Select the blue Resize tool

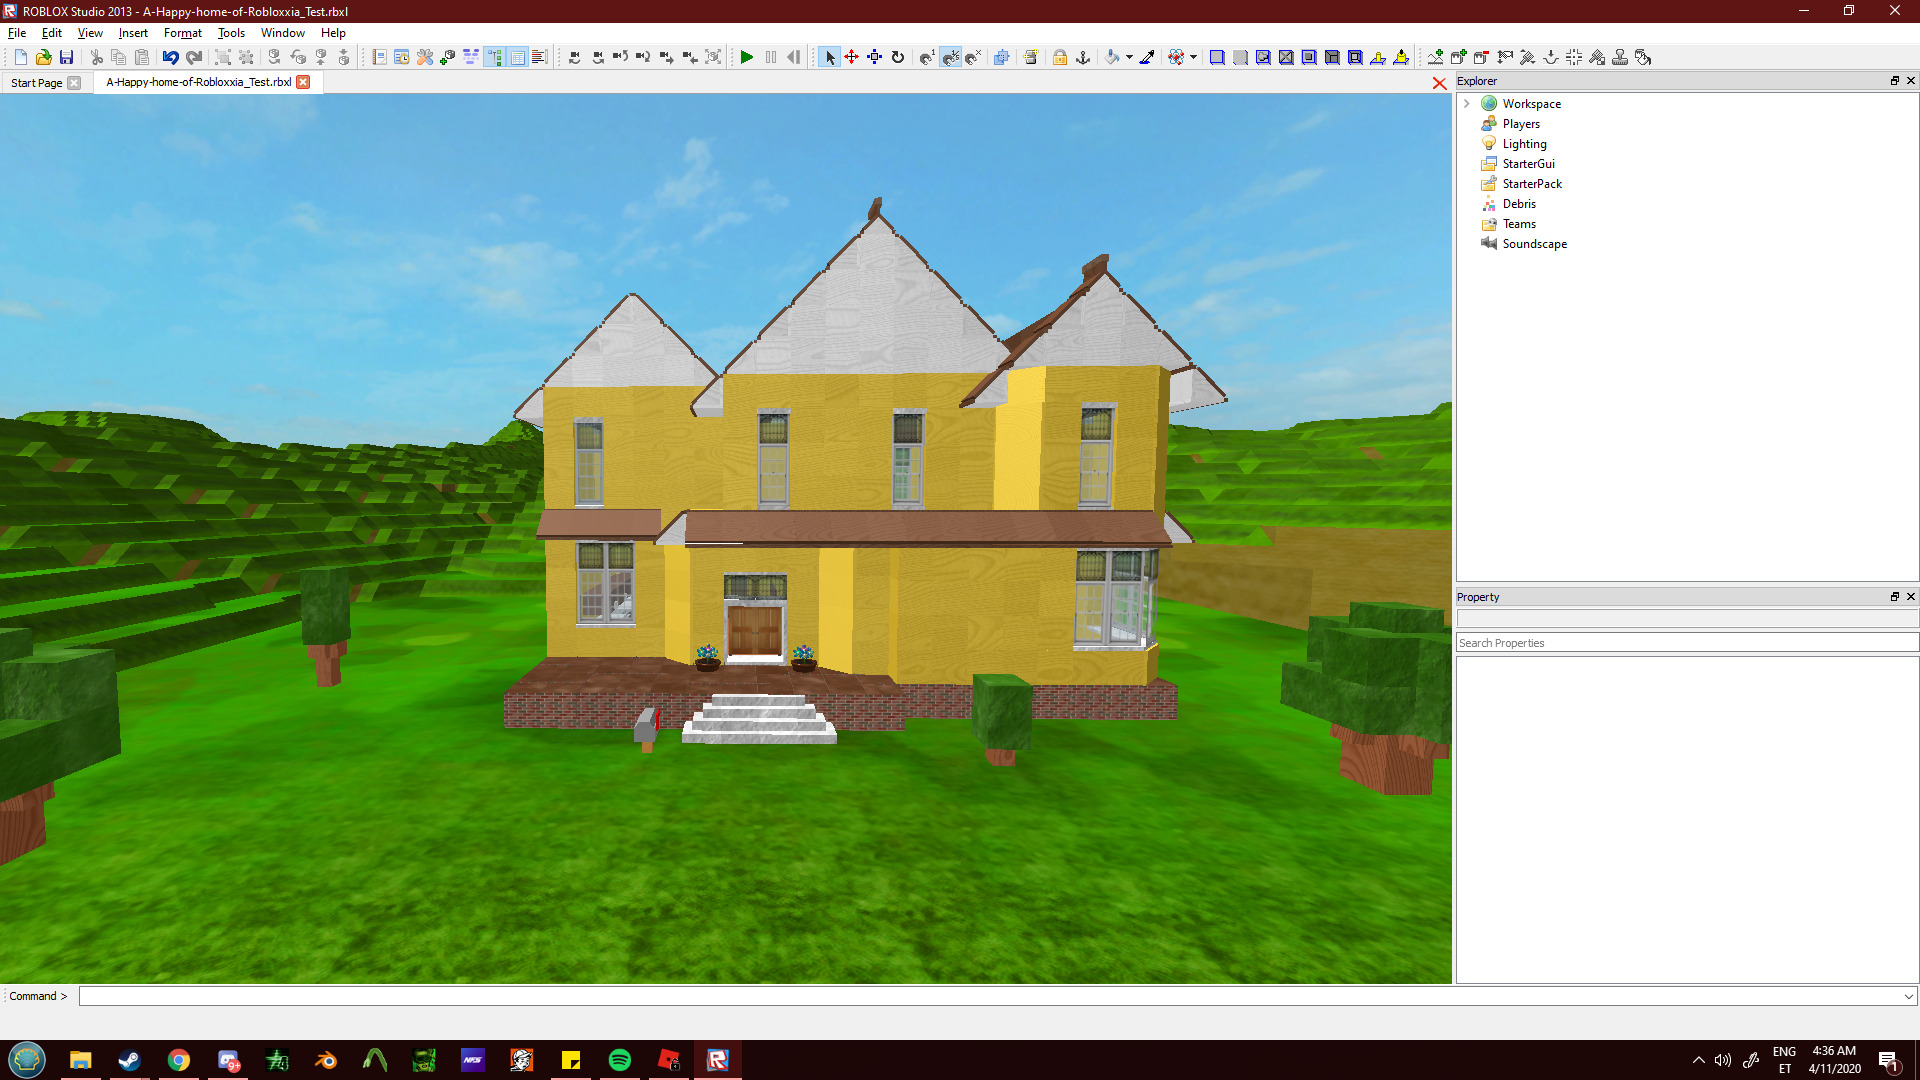(875, 57)
